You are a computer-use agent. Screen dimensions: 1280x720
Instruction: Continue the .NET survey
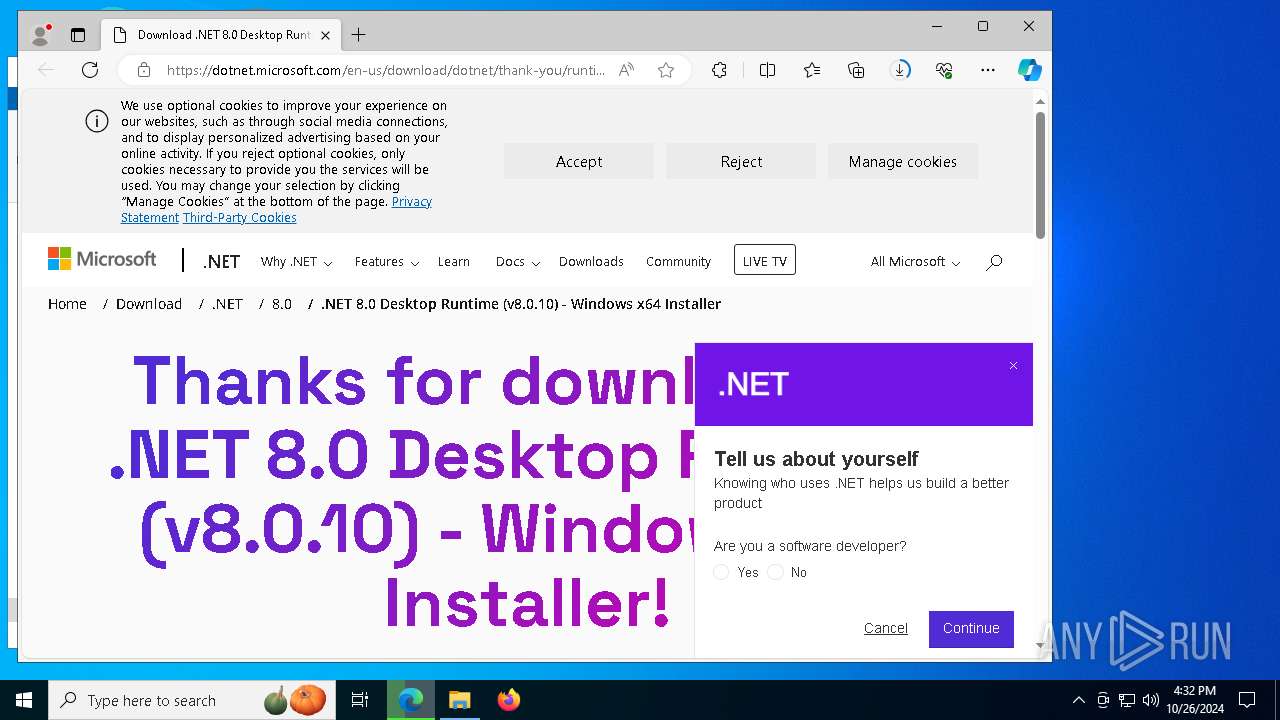click(971, 628)
